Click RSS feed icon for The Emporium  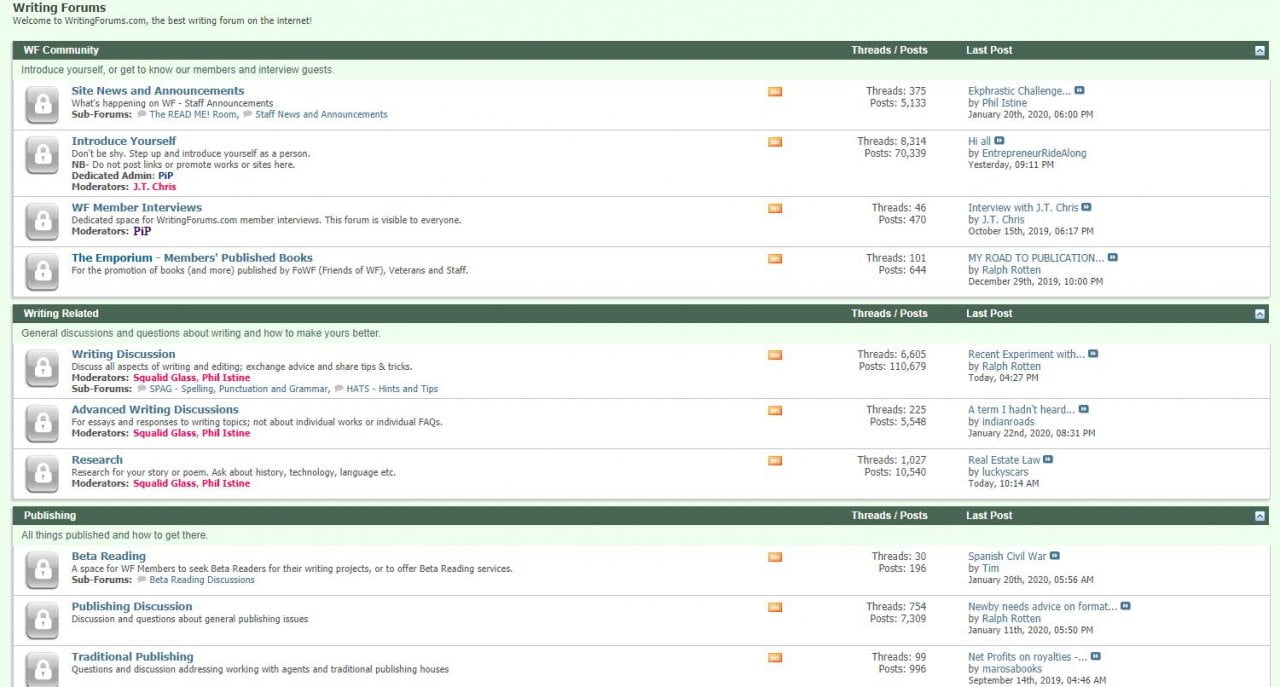(x=775, y=259)
